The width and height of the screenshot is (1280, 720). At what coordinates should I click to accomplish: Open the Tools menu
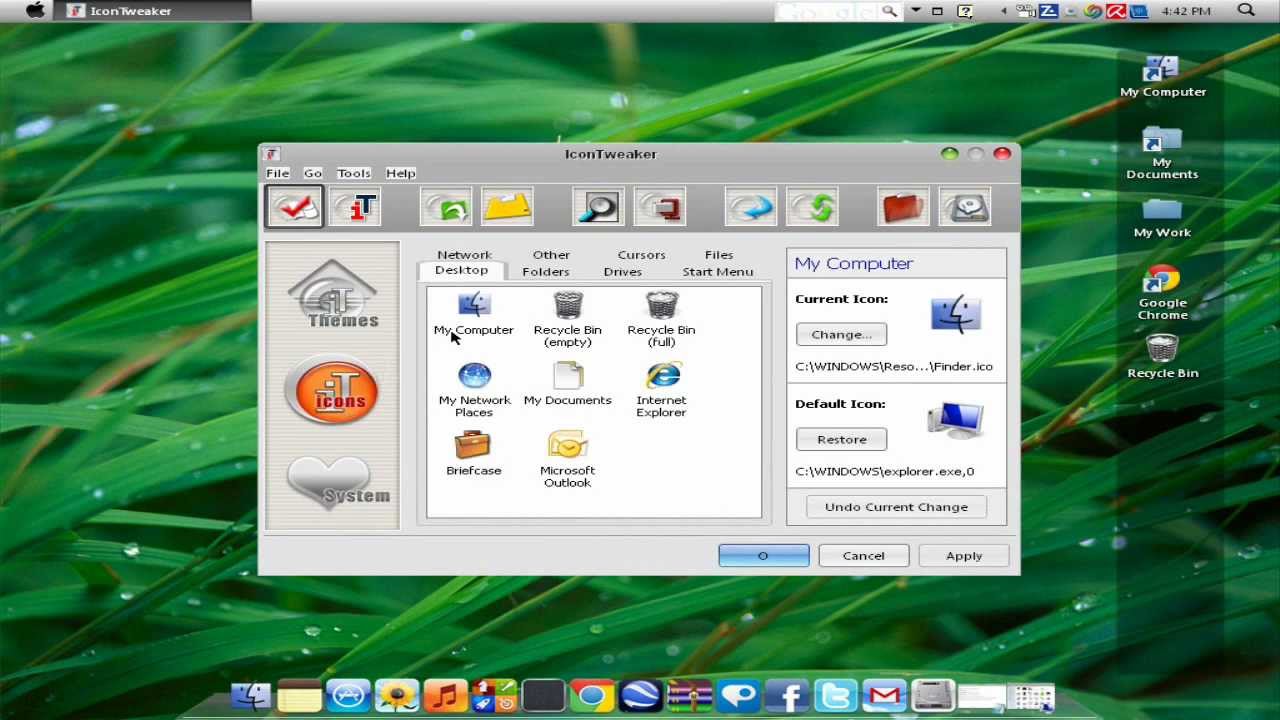point(354,173)
